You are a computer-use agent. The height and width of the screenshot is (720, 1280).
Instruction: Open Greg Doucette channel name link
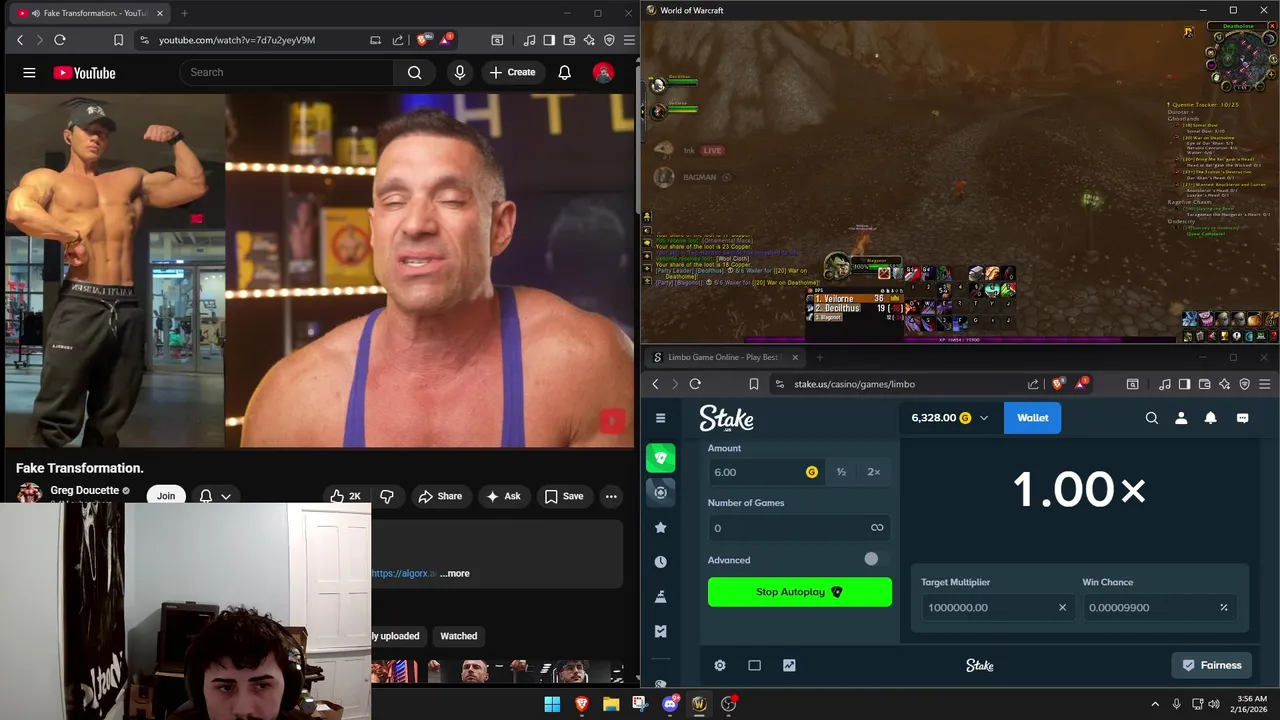84,491
